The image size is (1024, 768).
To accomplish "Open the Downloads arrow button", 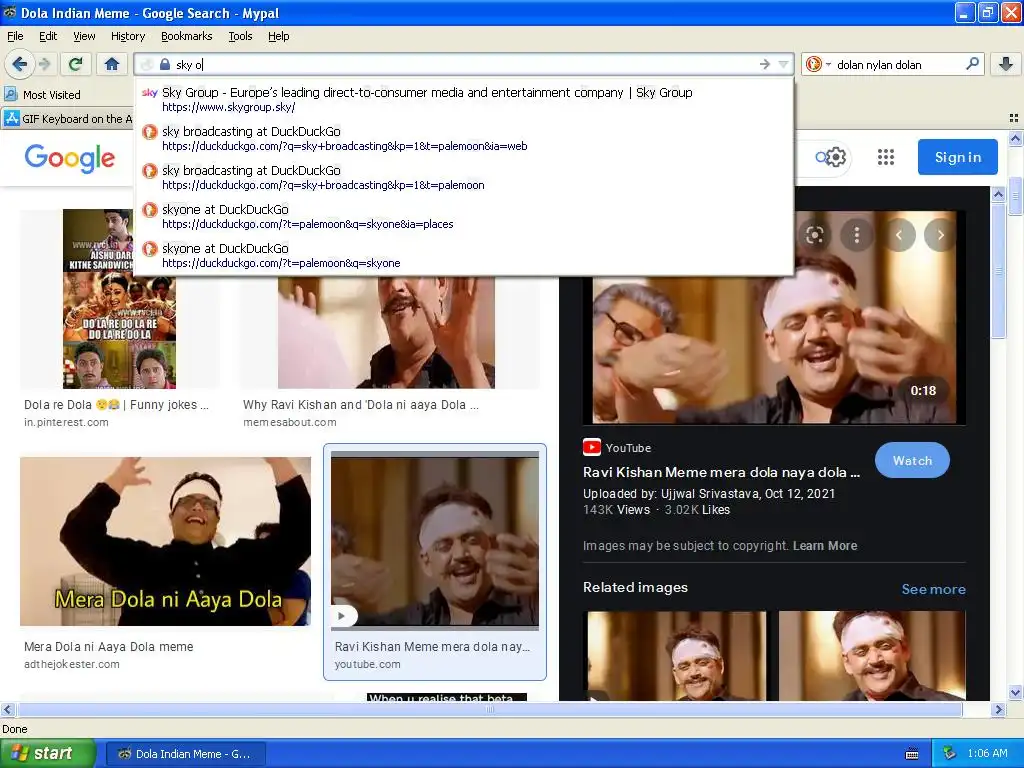I will point(1006,64).
